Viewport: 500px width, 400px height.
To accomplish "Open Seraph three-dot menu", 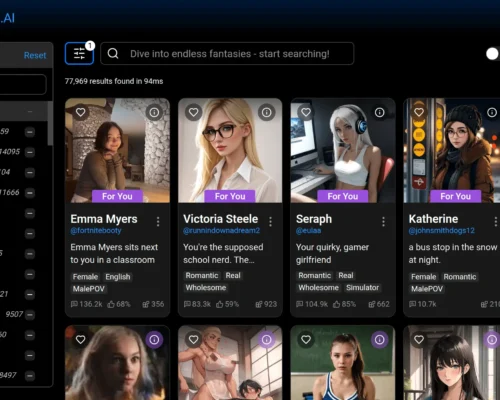I will pyautogui.click(x=383, y=221).
